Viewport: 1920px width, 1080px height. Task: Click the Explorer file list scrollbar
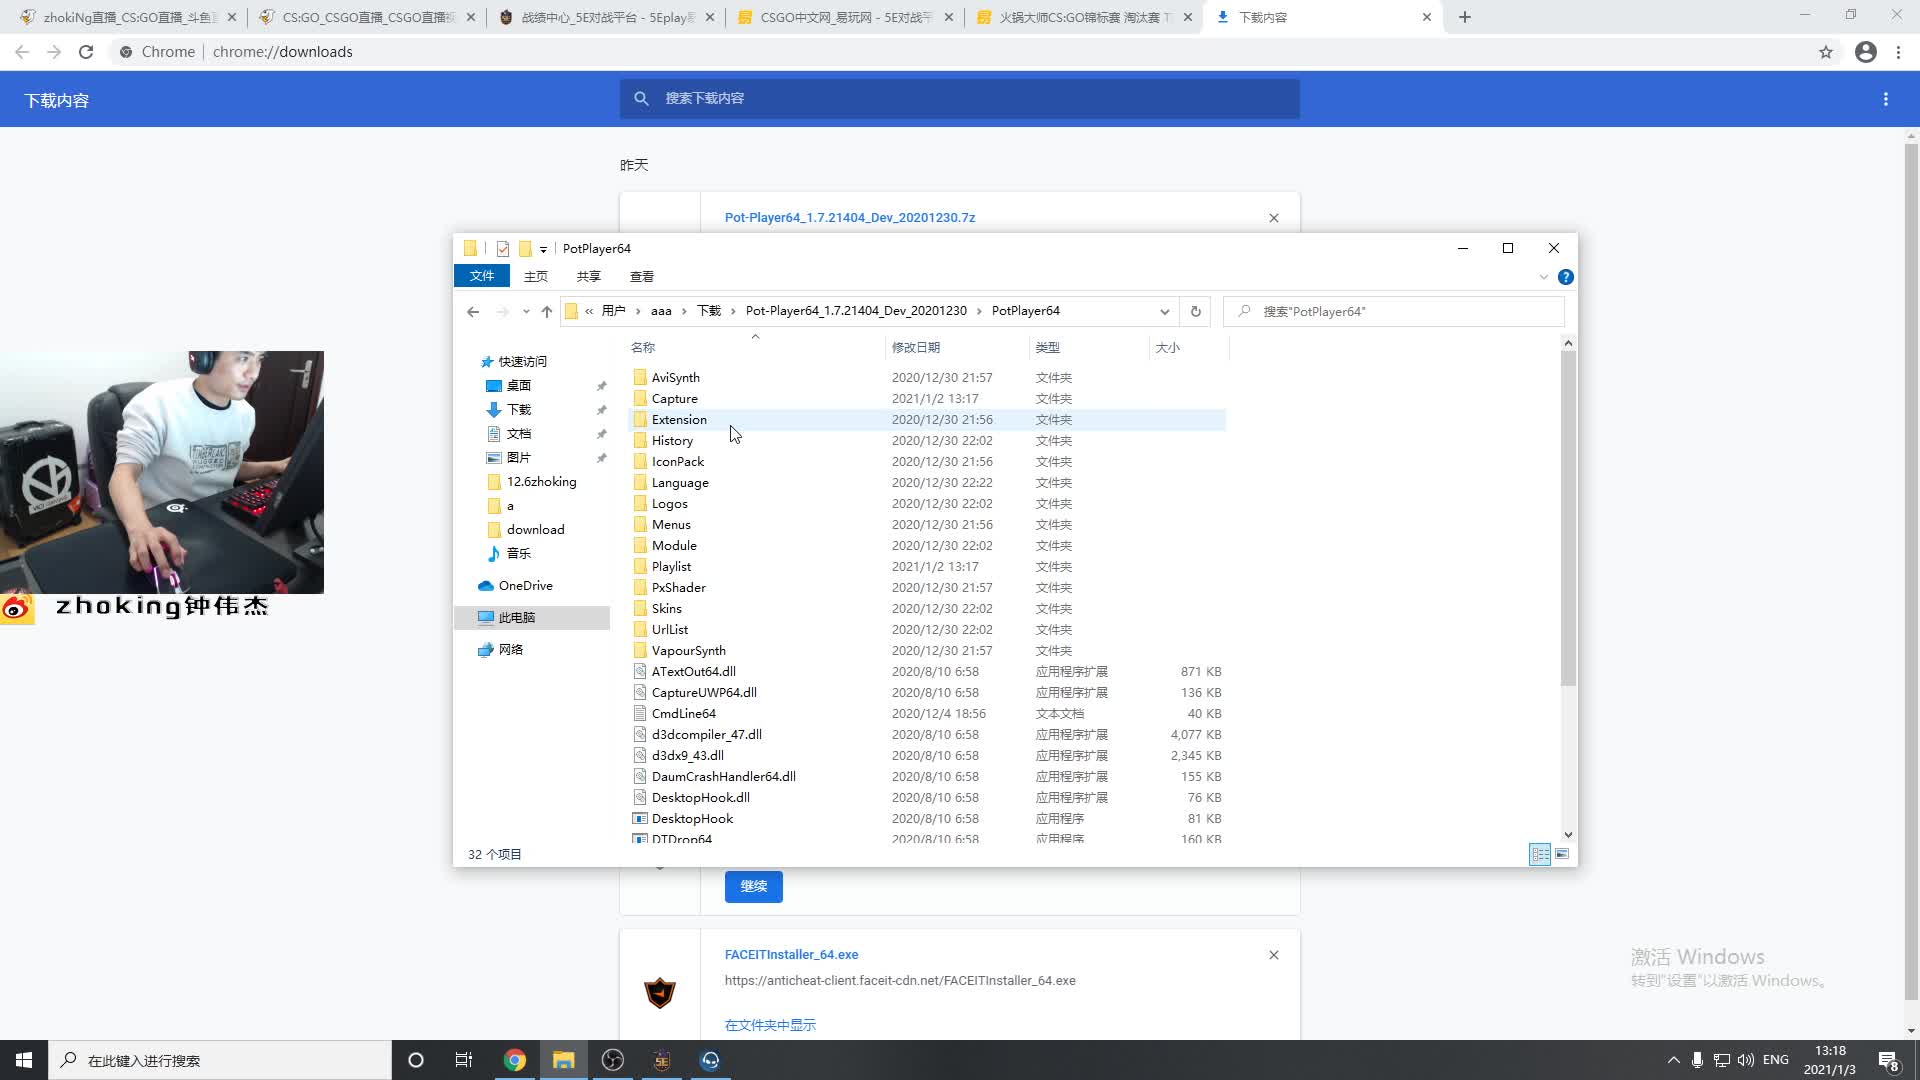pos(1568,520)
